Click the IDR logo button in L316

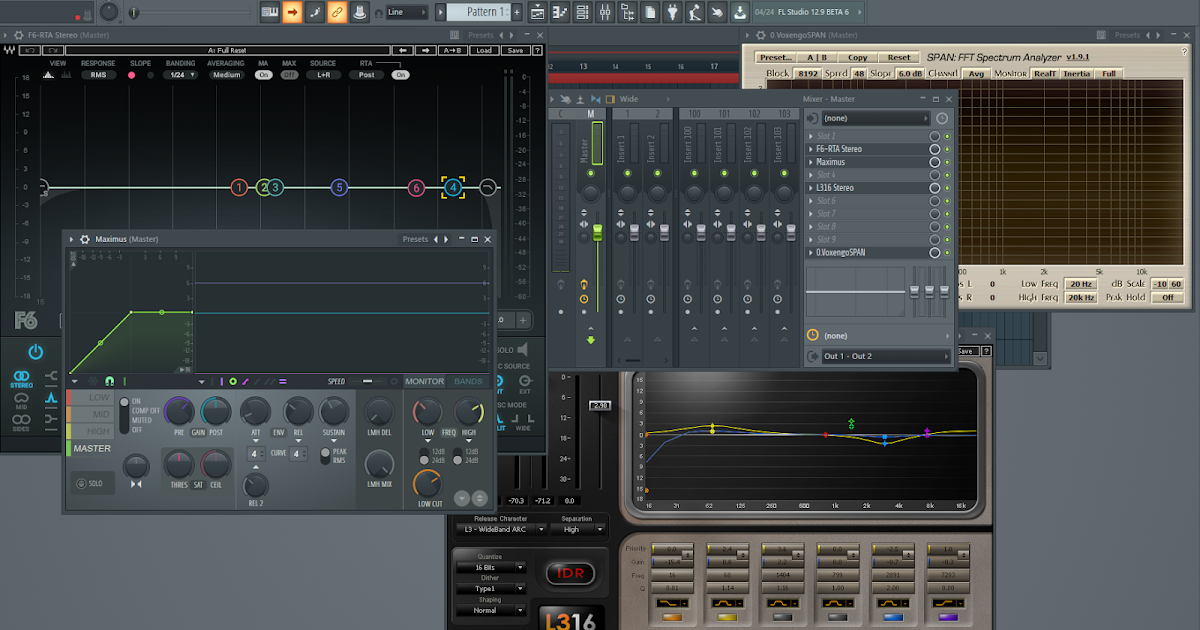point(573,573)
